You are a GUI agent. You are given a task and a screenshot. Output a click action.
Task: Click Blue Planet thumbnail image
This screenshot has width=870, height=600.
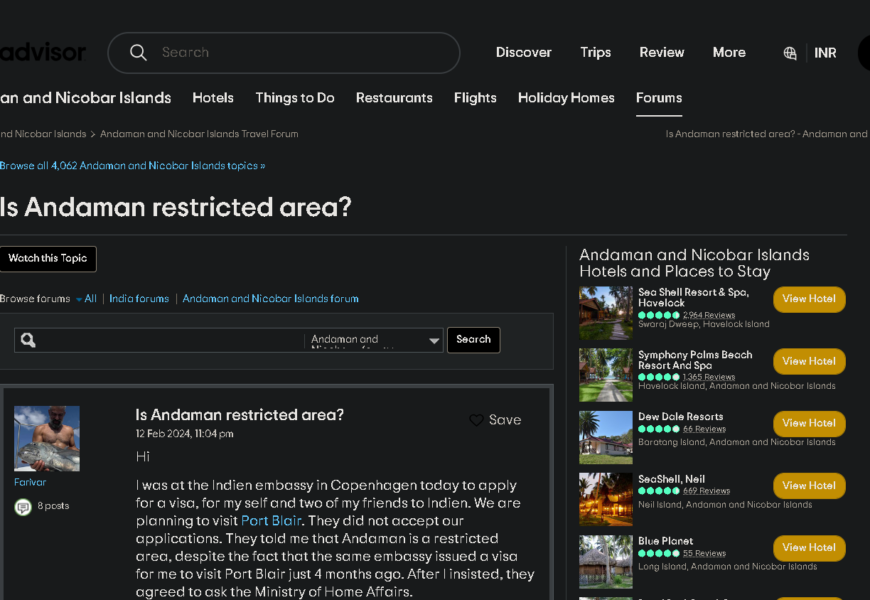pyautogui.click(x=606, y=562)
